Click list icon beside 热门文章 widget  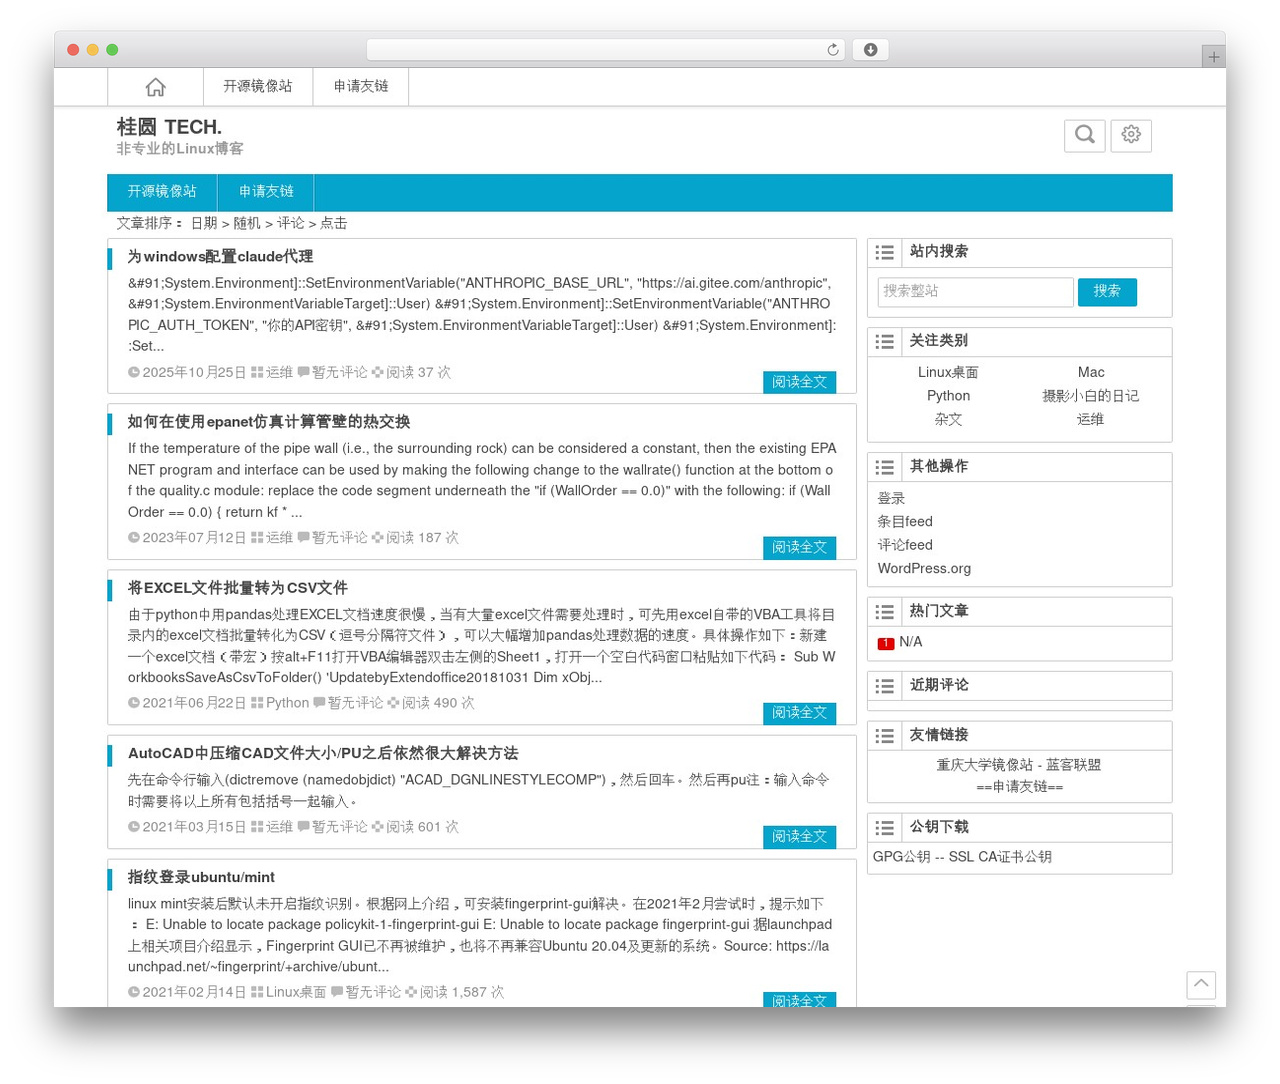point(884,612)
